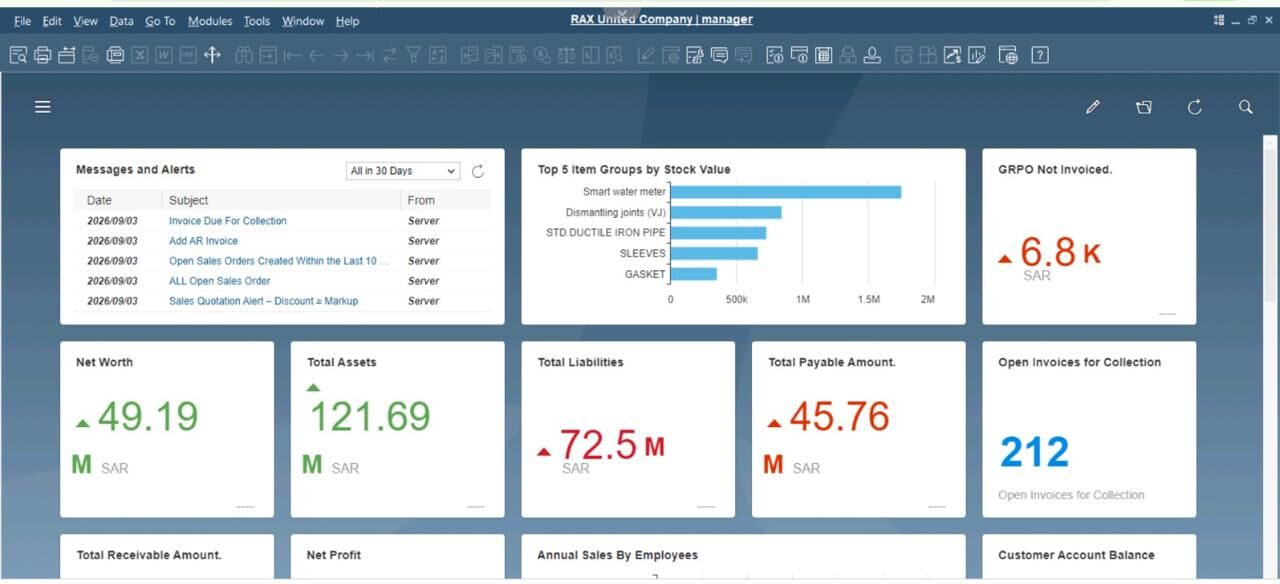The width and height of the screenshot is (1280, 584).
Task: Open the hamburger menu on dashboard
Action: (x=43, y=107)
